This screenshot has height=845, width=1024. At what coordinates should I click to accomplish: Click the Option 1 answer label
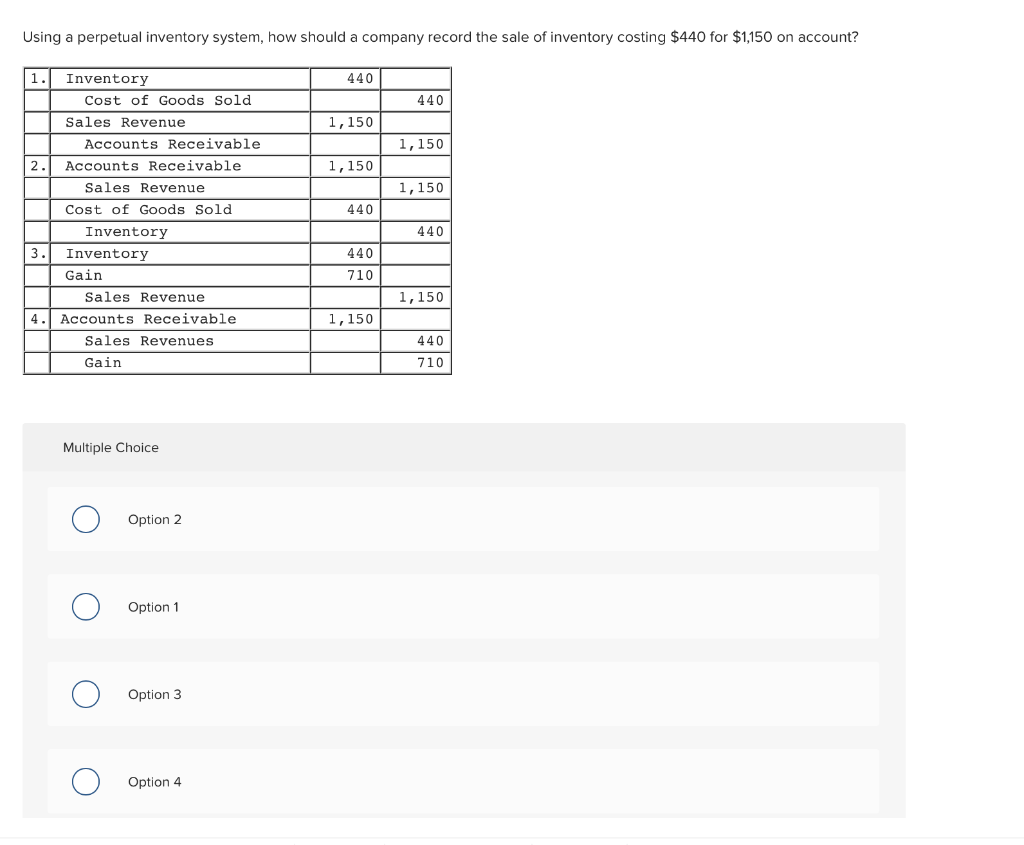click(x=153, y=606)
